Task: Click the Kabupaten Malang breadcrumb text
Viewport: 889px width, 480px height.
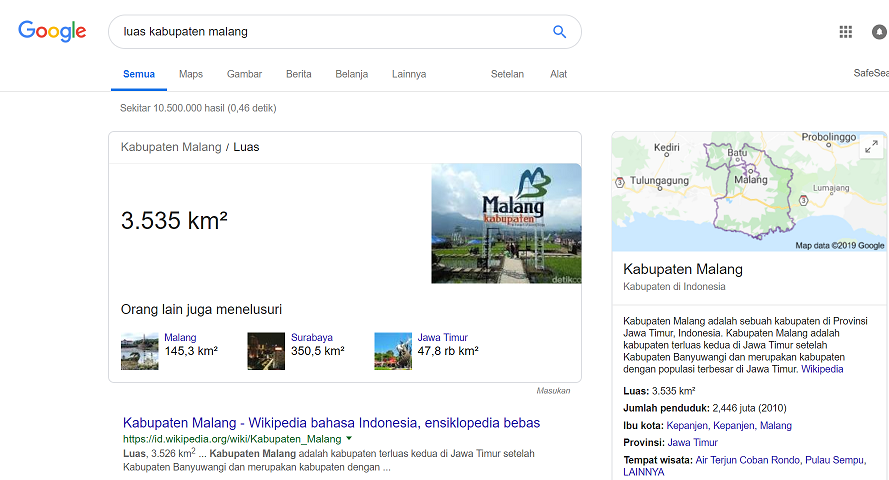Action: pyautogui.click(x=171, y=147)
